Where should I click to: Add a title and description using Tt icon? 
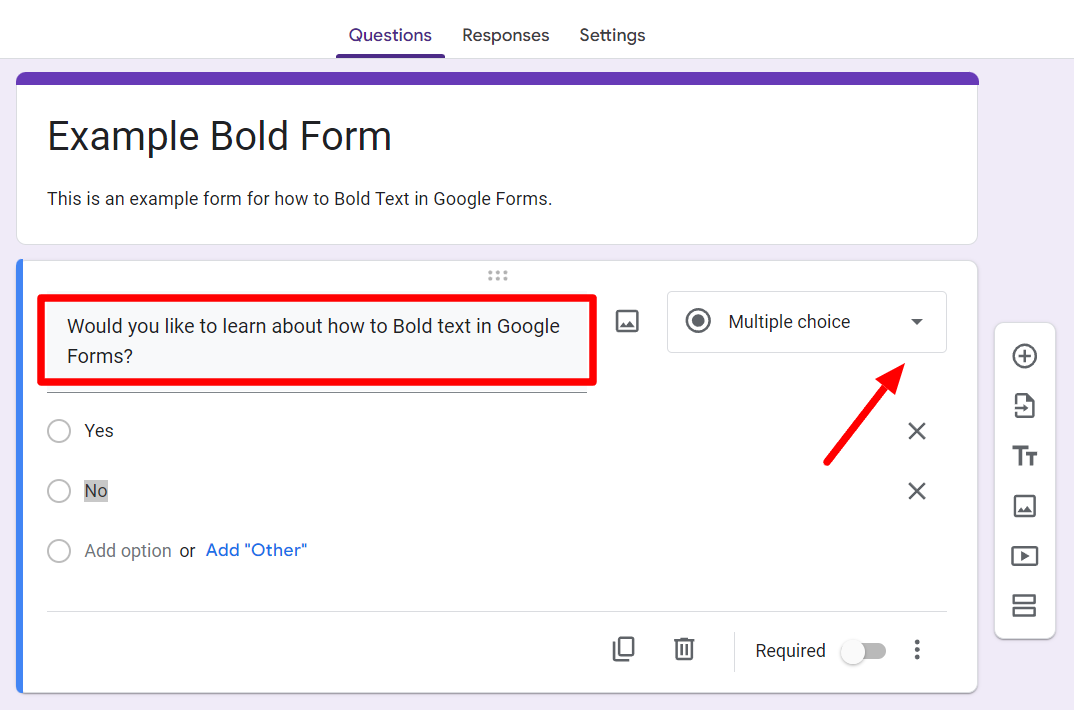[1024, 456]
